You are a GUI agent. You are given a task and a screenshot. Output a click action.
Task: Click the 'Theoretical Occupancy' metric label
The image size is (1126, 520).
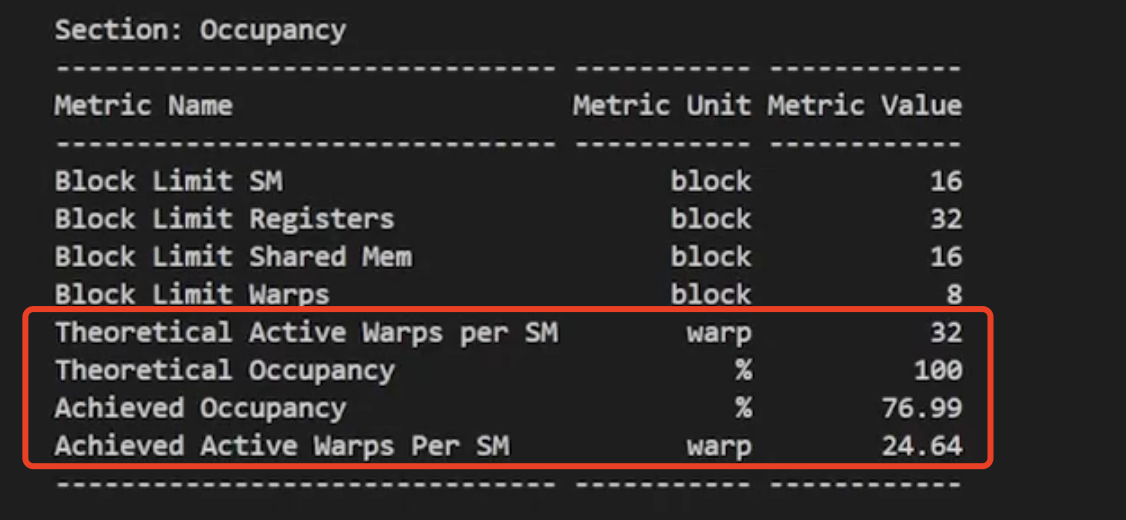(x=225, y=371)
